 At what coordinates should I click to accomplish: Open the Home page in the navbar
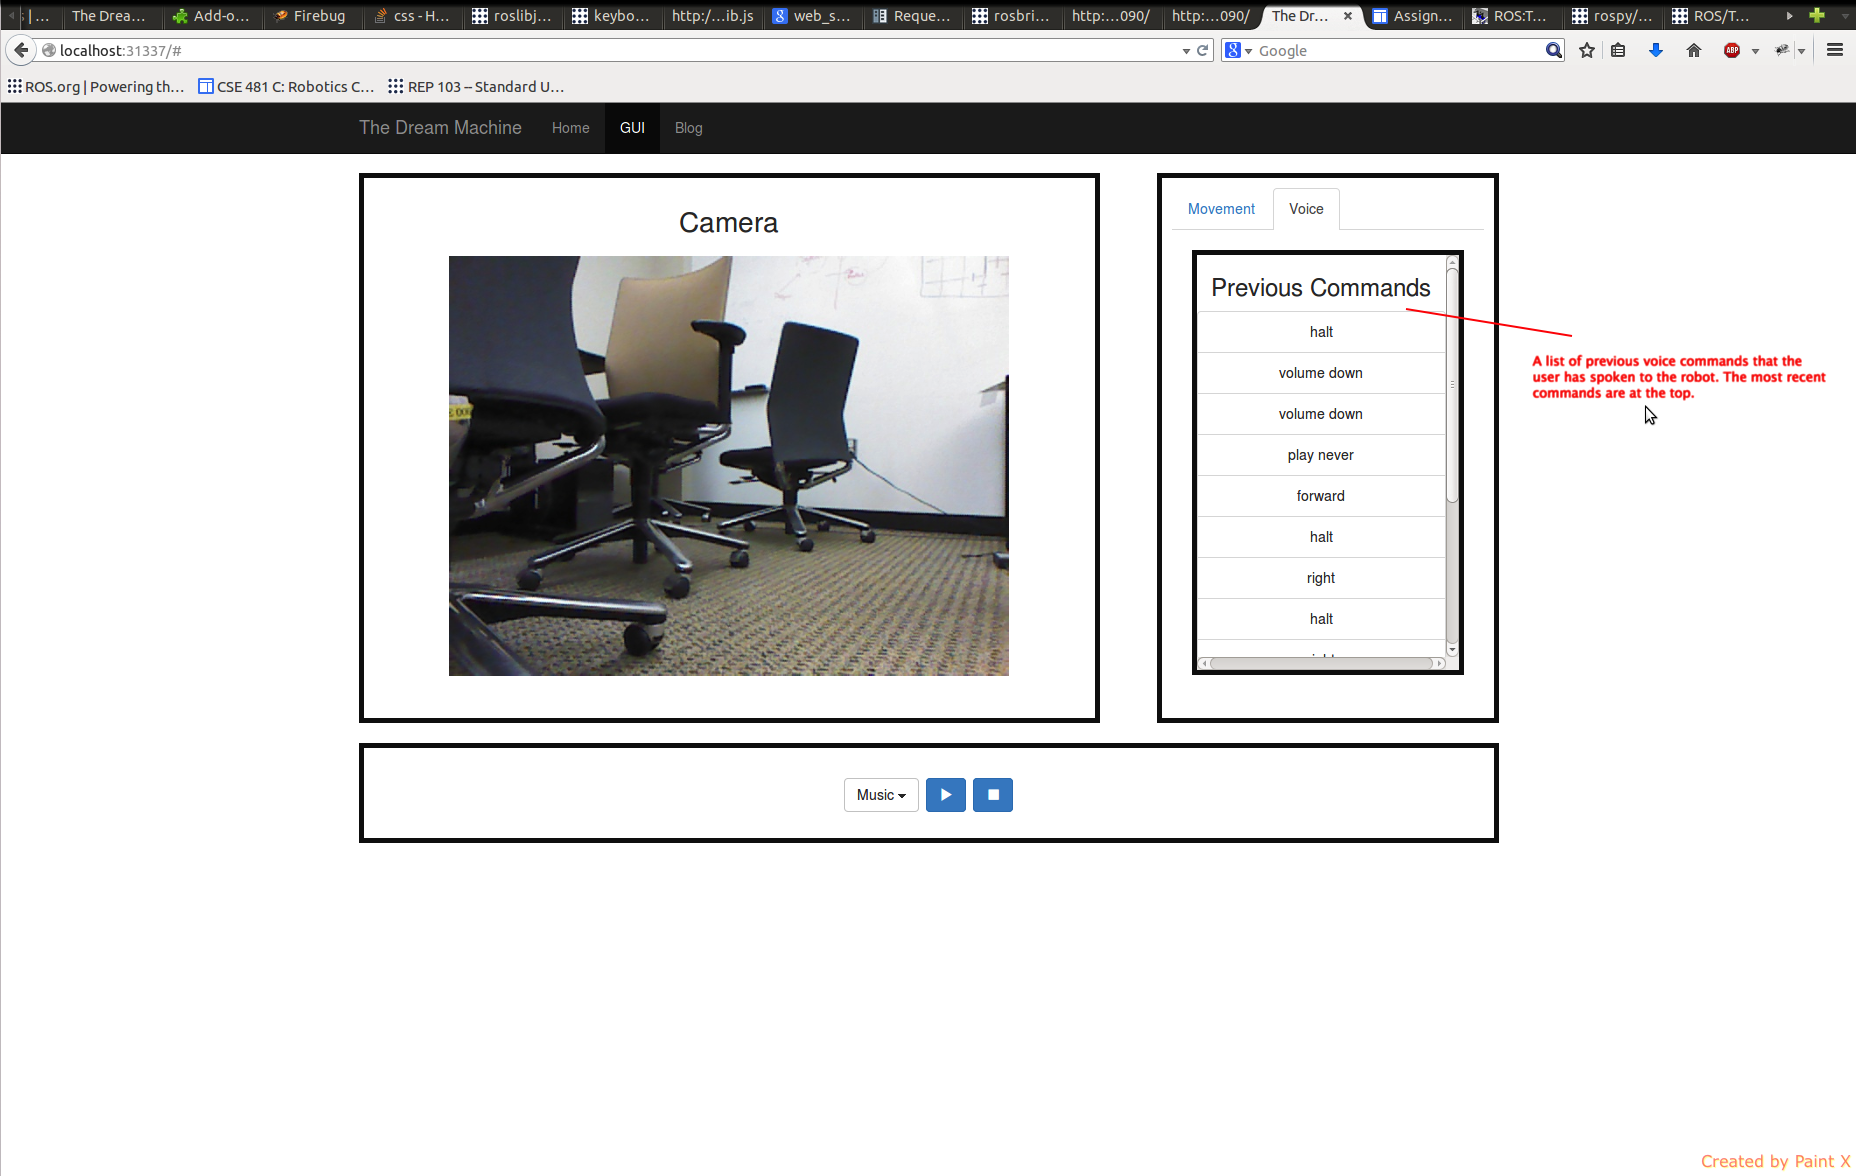click(x=570, y=128)
